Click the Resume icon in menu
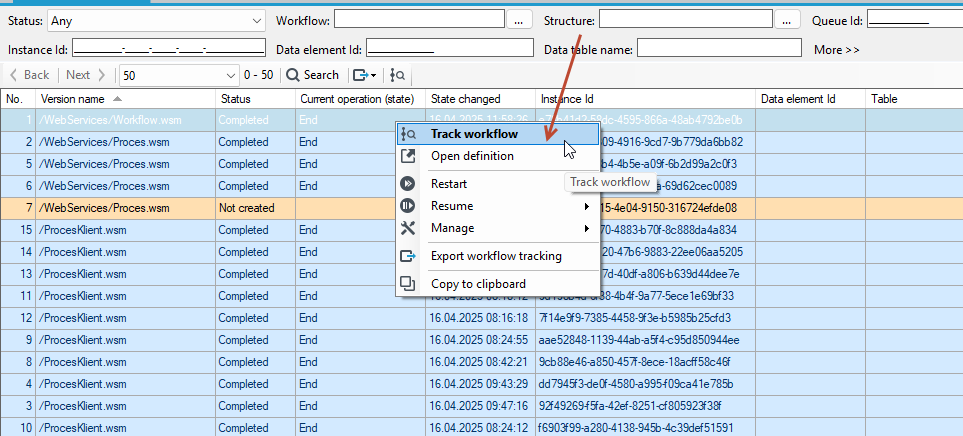This screenshot has height=436, width=963. click(x=408, y=206)
